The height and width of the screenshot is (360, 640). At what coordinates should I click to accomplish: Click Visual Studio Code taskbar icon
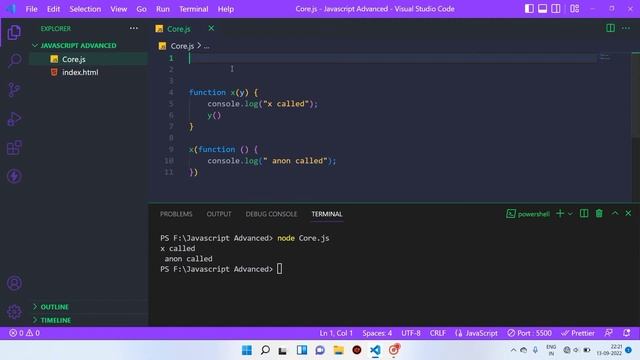tap(375, 350)
